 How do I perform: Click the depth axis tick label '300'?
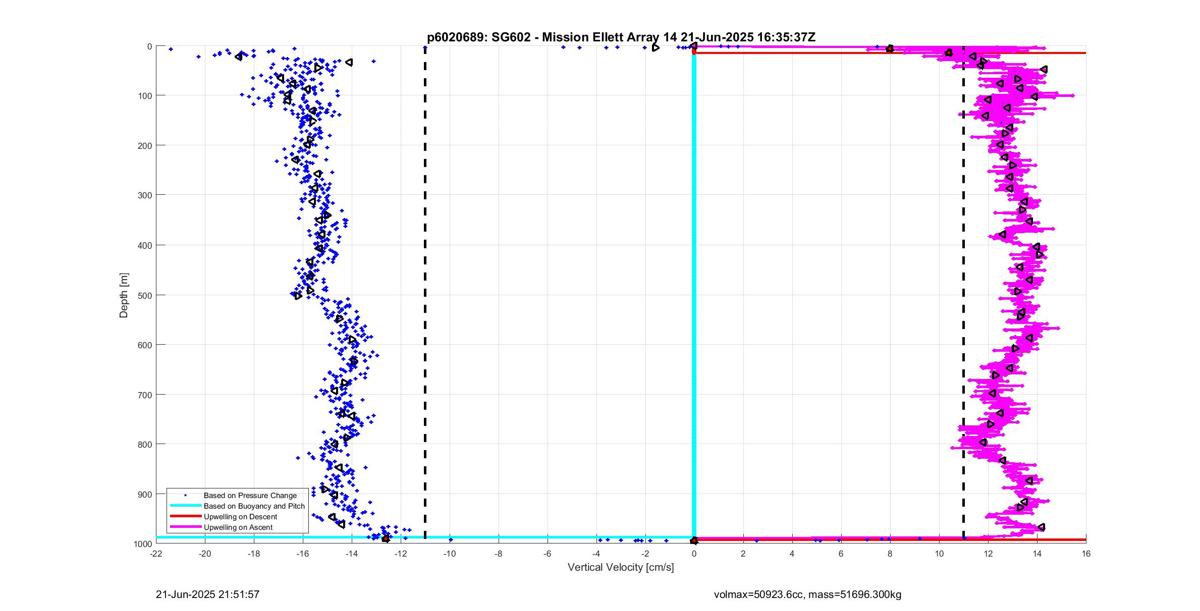(144, 195)
